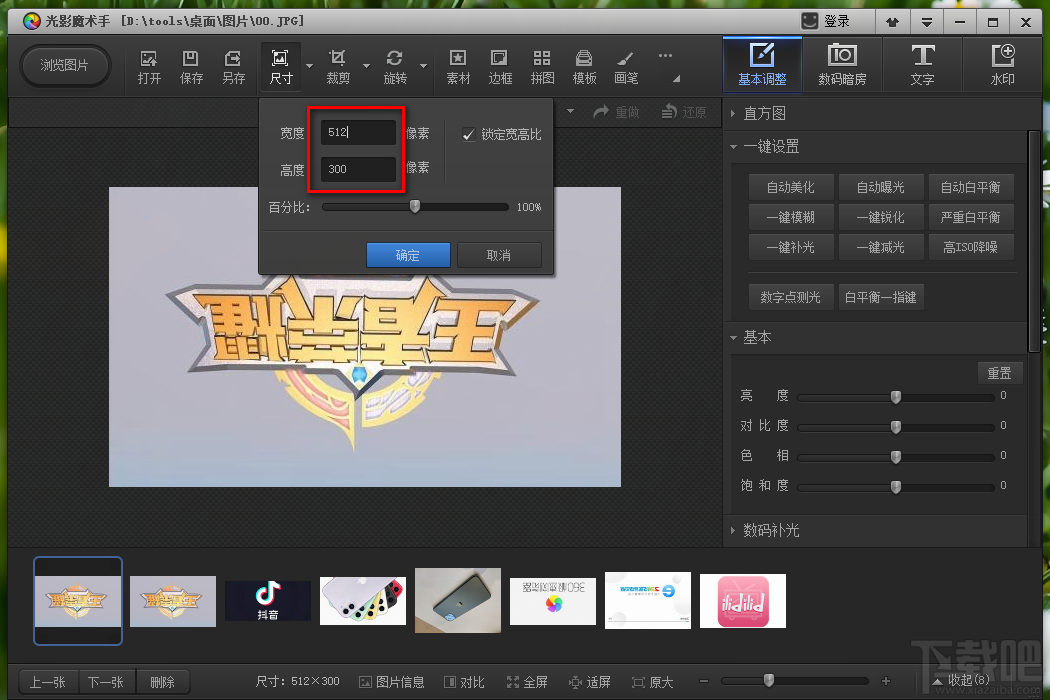Image resolution: width=1050 pixels, height=700 pixels.
Task: Zoom in with the plus icon
Action: click(x=886, y=681)
